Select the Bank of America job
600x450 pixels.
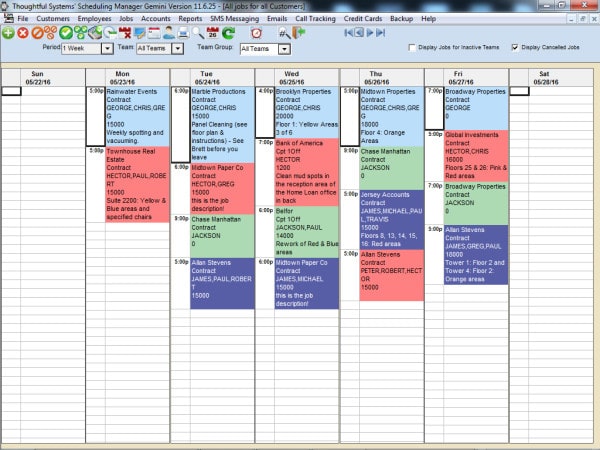307,172
